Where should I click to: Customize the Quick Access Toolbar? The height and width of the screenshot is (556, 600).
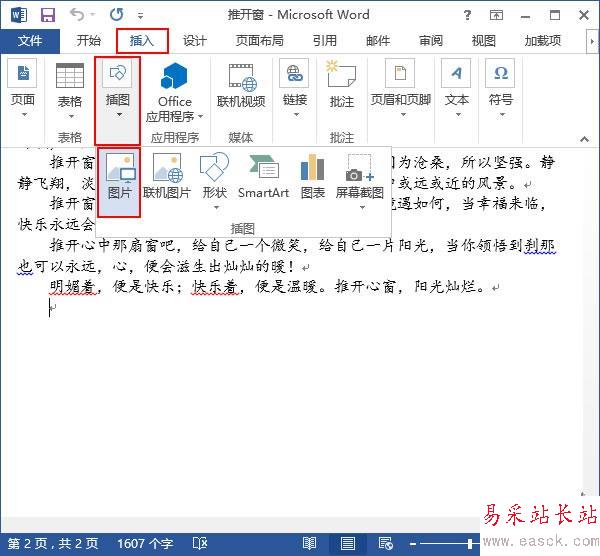pos(140,16)
